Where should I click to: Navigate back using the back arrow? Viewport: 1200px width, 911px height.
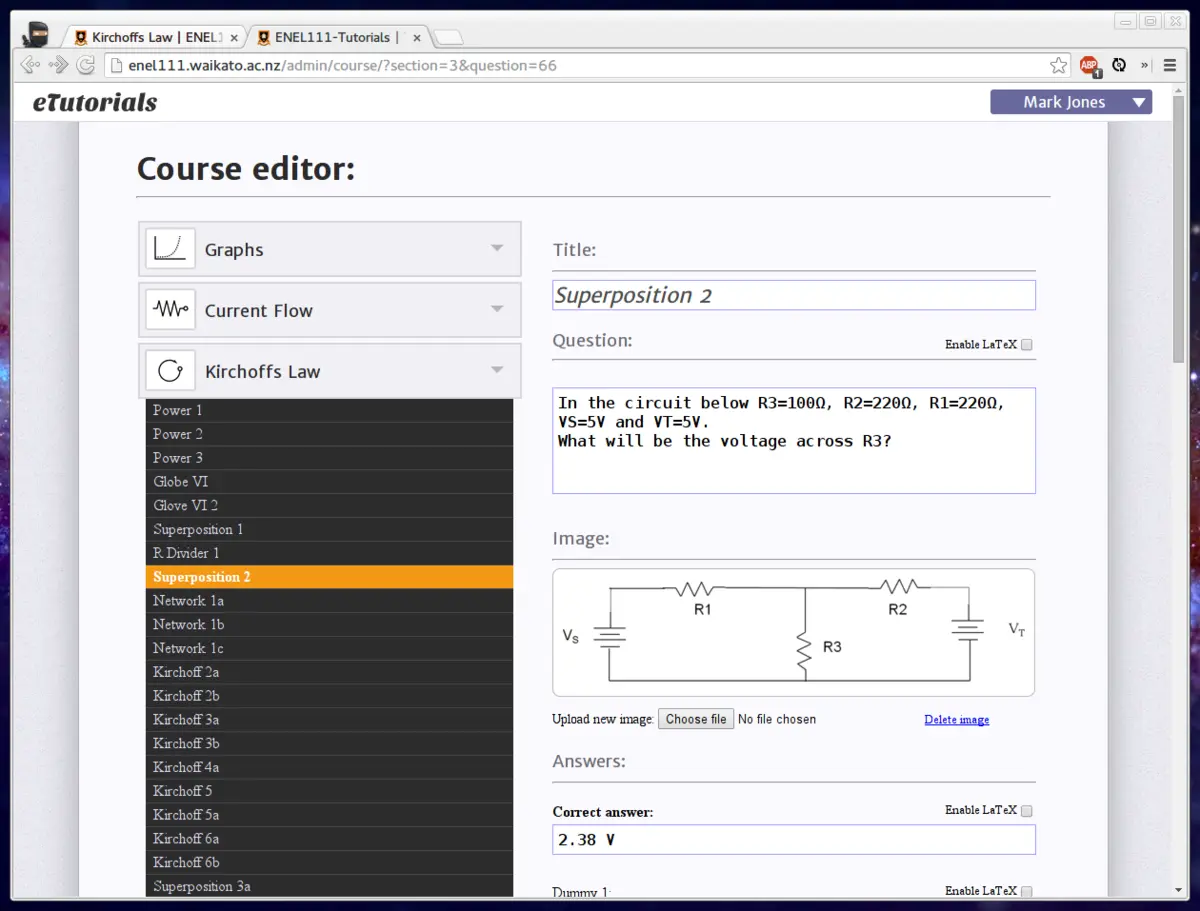point(28,65)
